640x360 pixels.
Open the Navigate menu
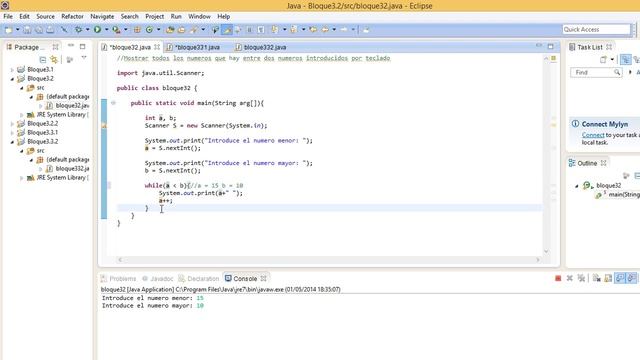coord(102,16)
